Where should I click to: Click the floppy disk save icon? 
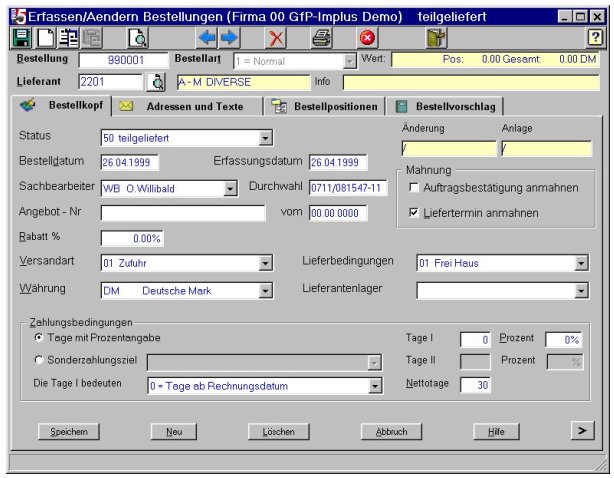[x=22, y=38]
